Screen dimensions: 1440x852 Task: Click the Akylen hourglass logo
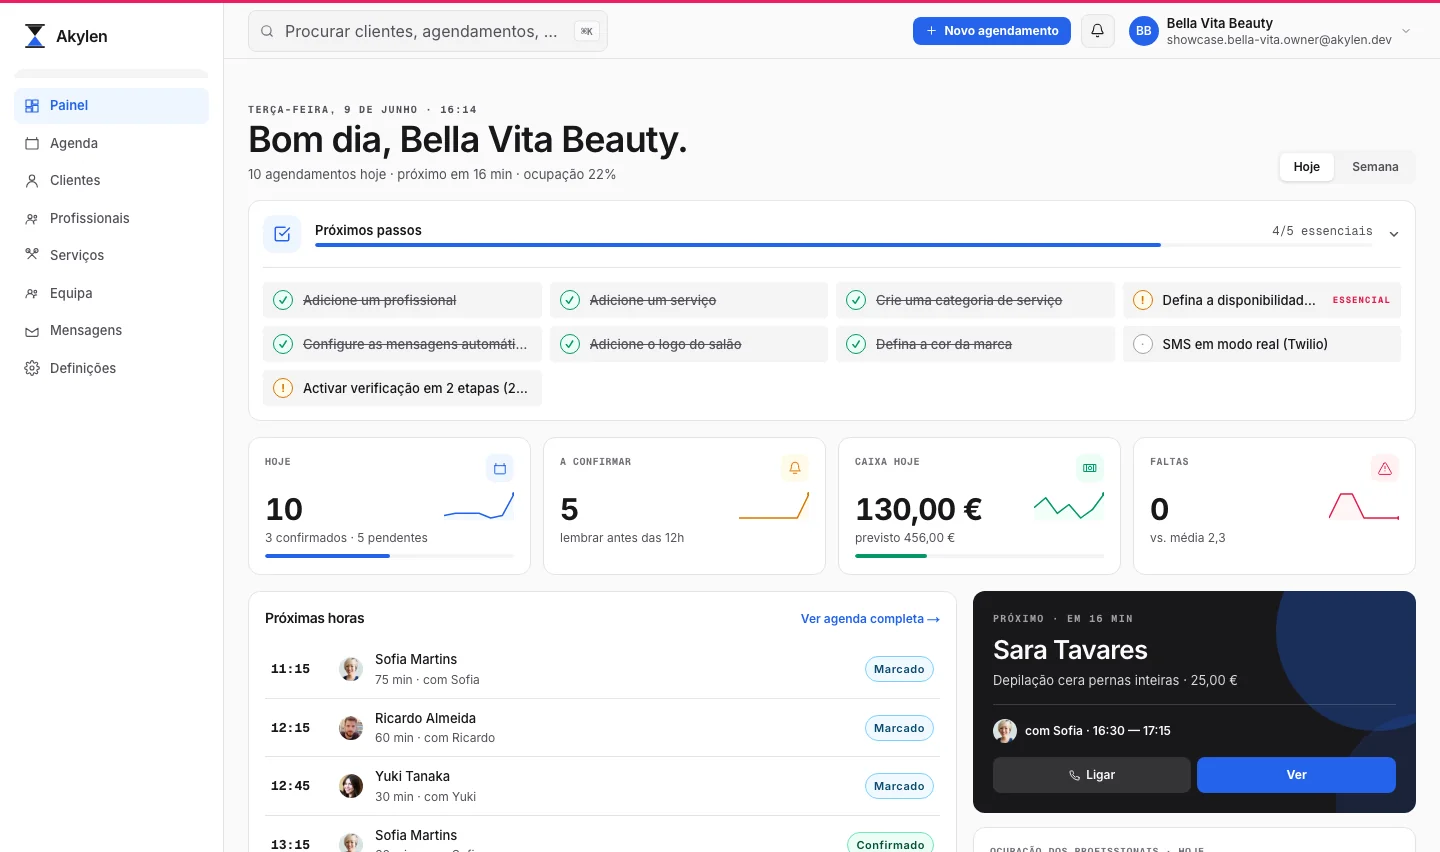tap(35, 36)
